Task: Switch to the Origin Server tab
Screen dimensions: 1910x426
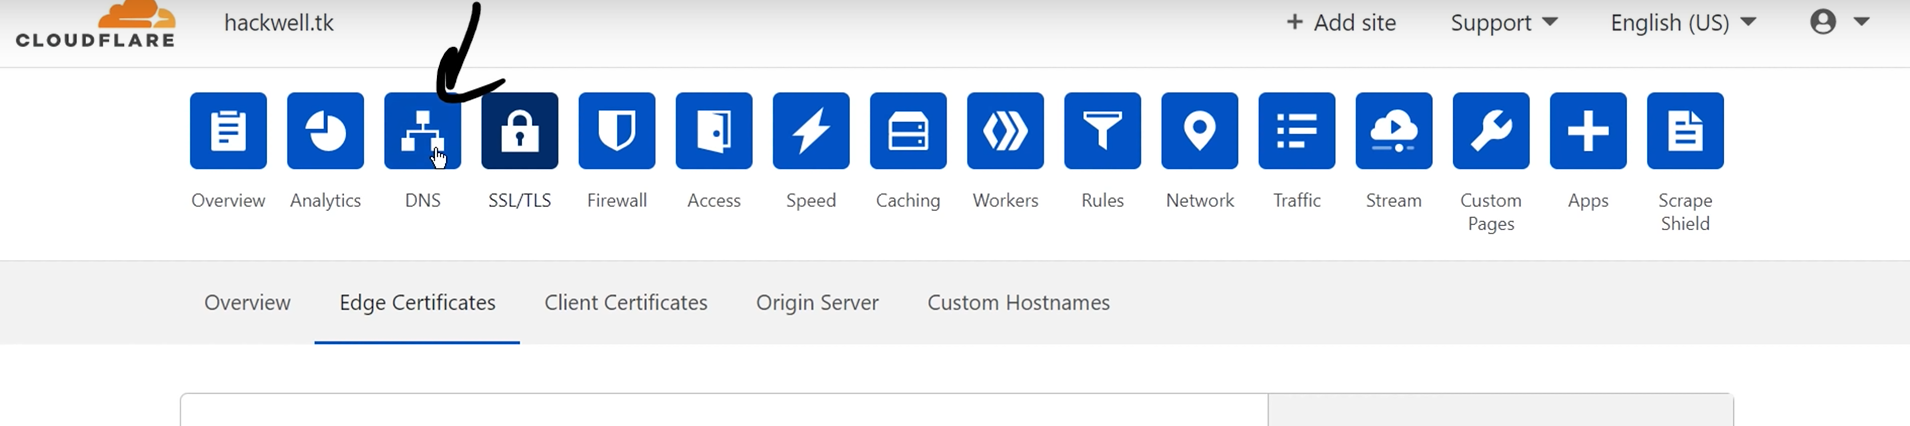Action: (x=817, y=303)
